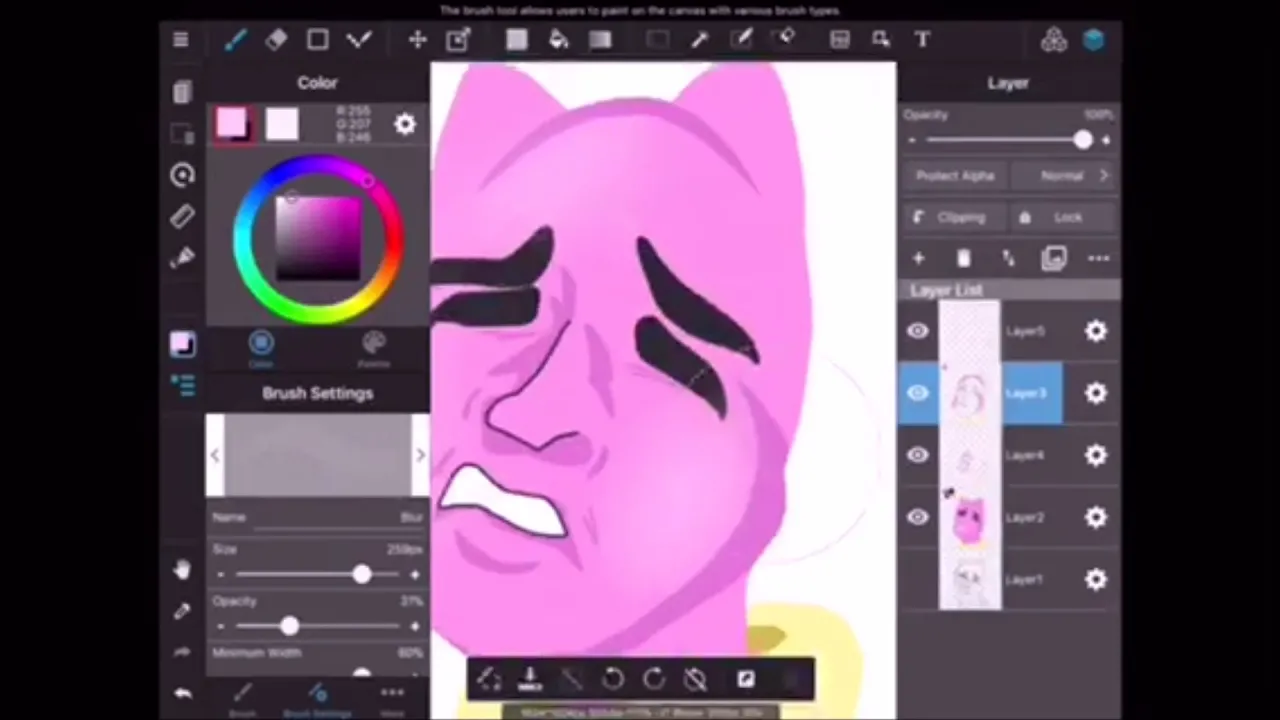
Task: Switch to the Palette tab
Action: coord(373,349)
